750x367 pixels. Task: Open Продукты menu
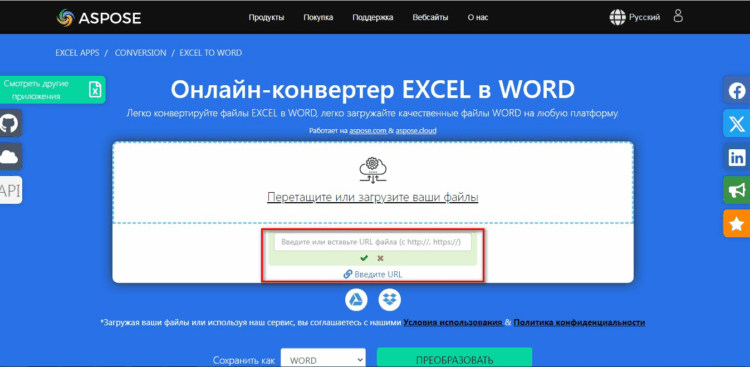coord(266,17)
